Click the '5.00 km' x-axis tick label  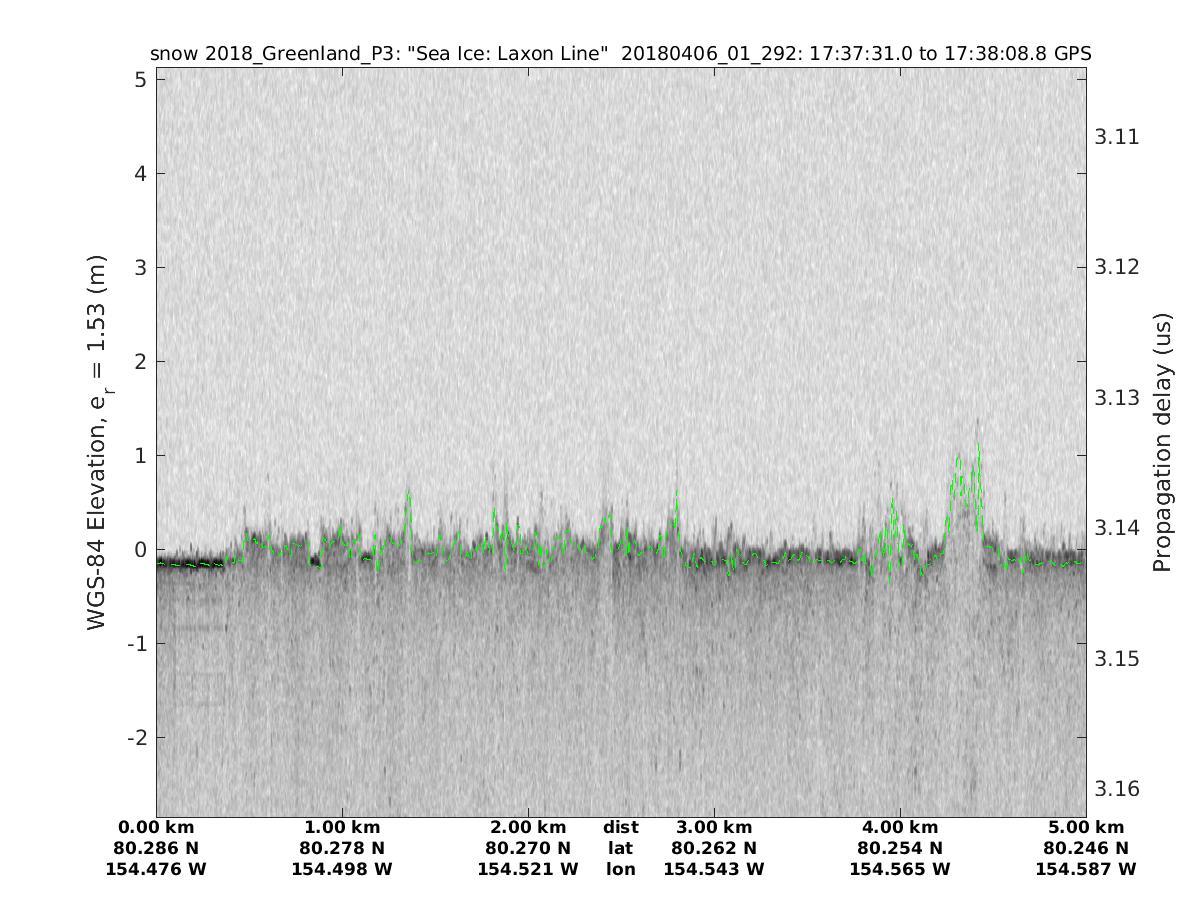pyautogui.click(x=1086, y=827)
